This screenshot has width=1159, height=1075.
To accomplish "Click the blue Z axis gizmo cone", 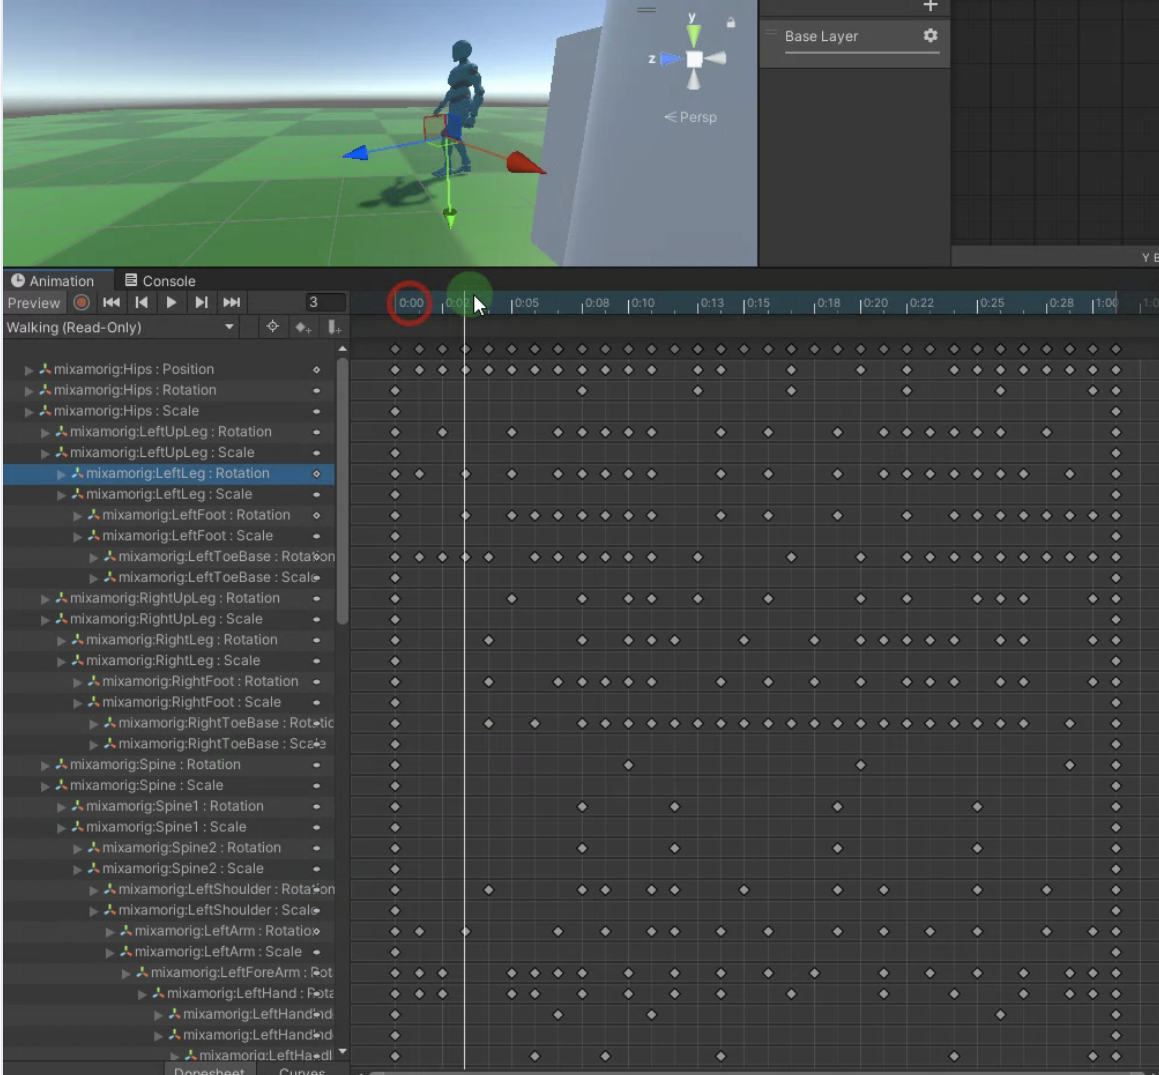I will 671,58.
